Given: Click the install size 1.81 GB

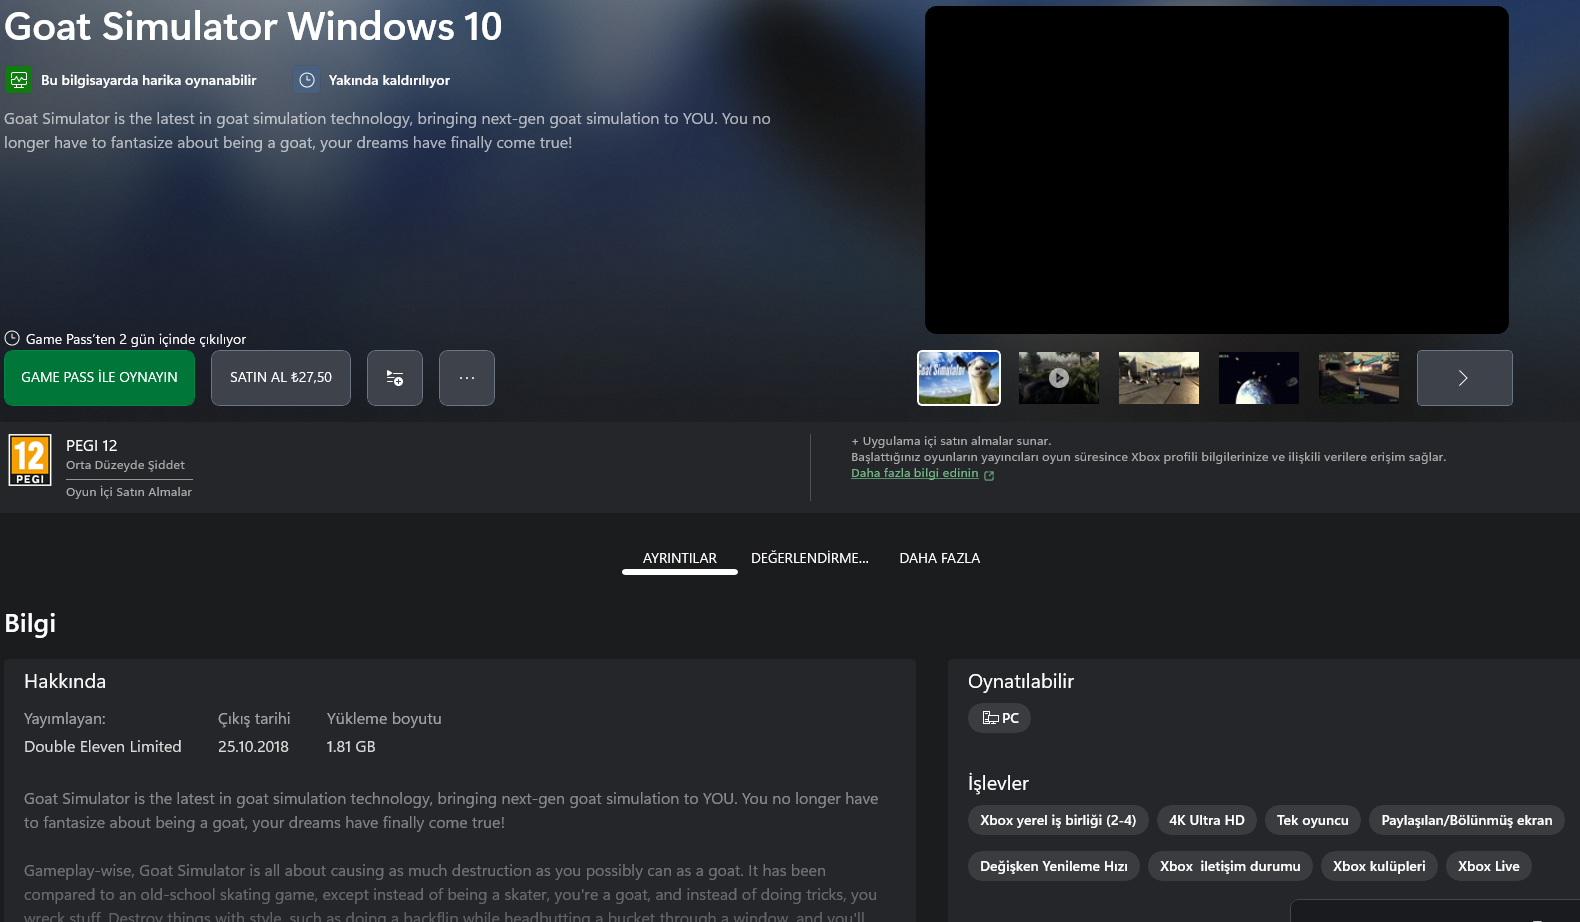Looking at the screenshot, I should coord(351,747).
